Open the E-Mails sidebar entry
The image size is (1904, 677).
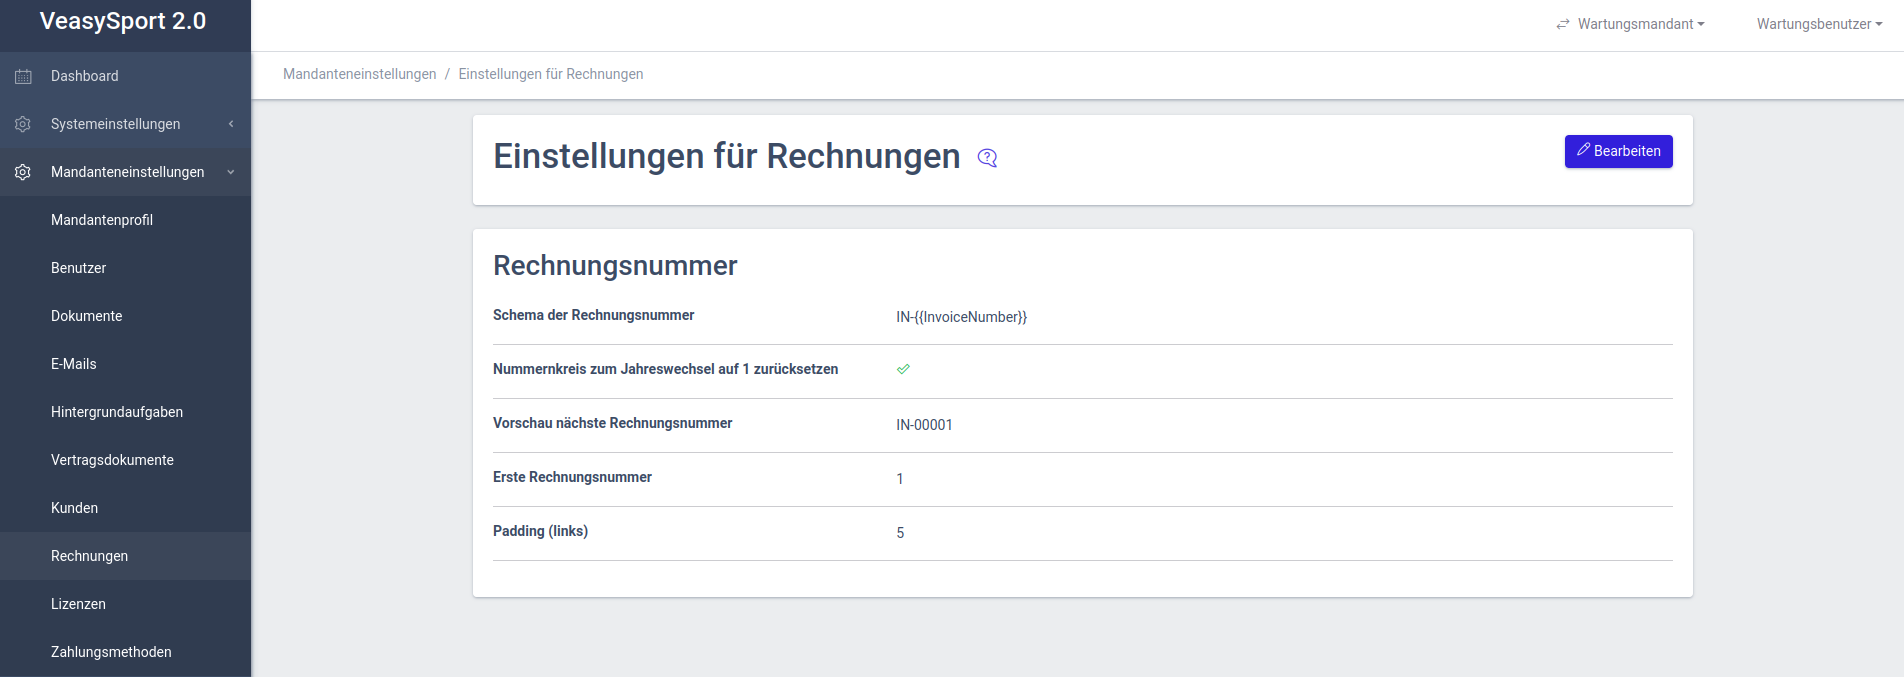[74, 364]
